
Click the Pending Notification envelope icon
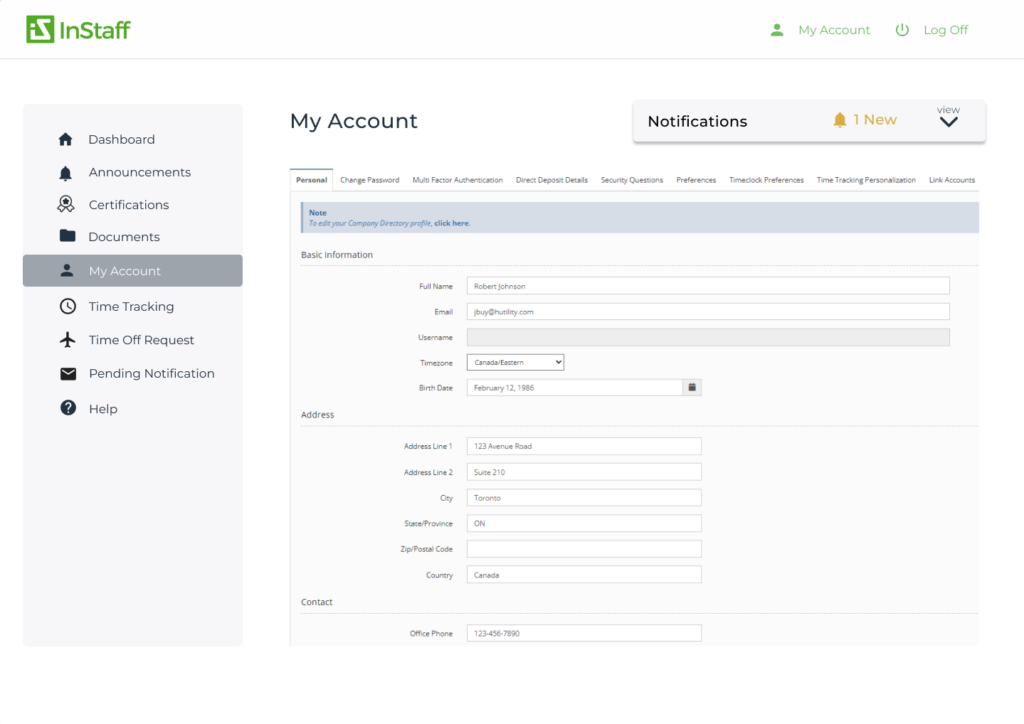point(68,373)
